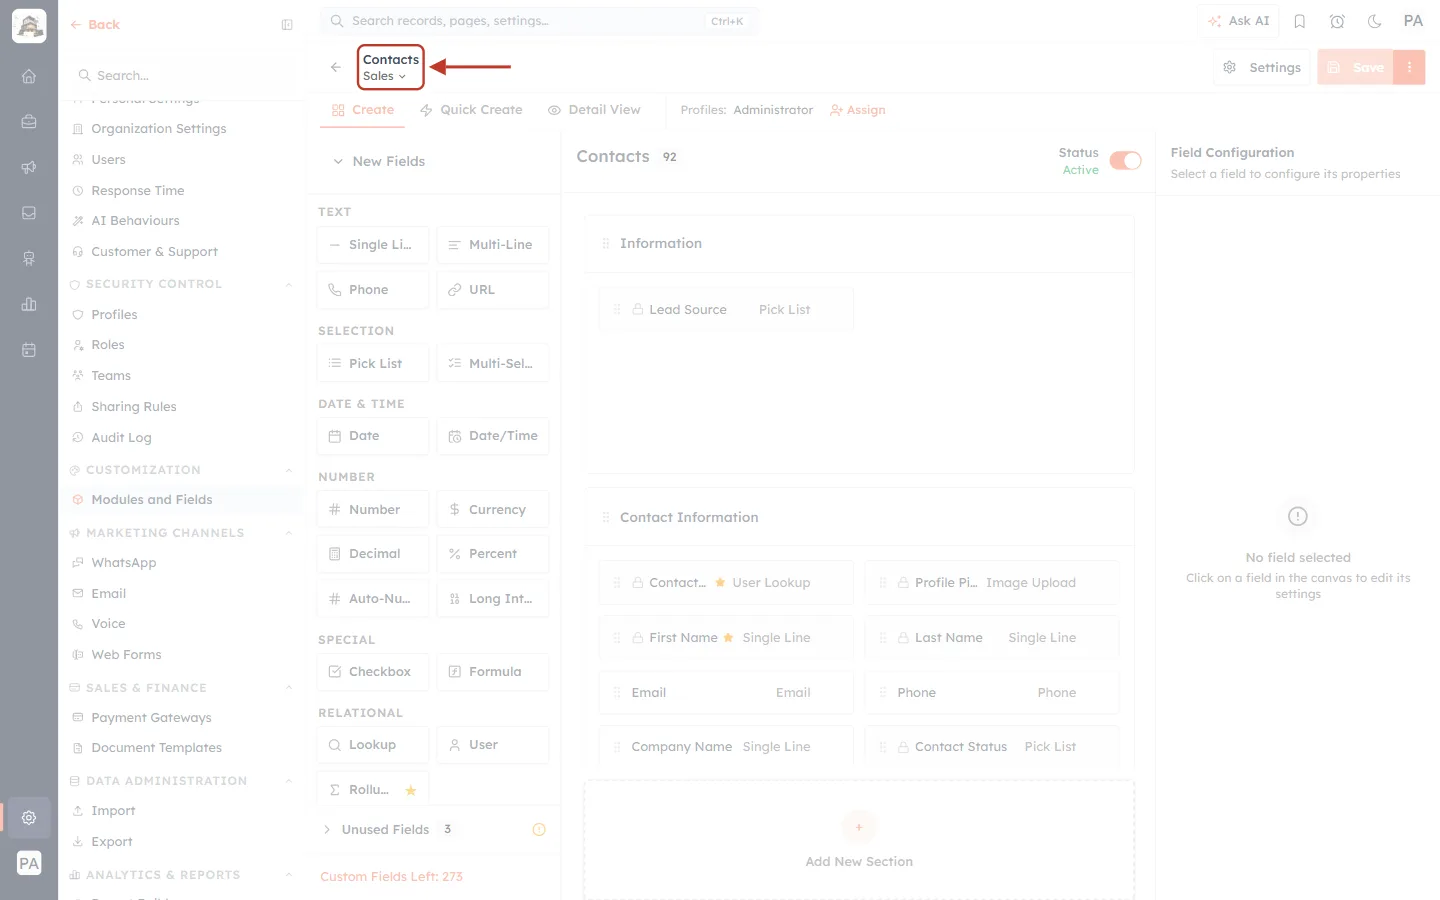Open the inbox icon in left rail
The image size is (1440, 900).
pos(29,213)
